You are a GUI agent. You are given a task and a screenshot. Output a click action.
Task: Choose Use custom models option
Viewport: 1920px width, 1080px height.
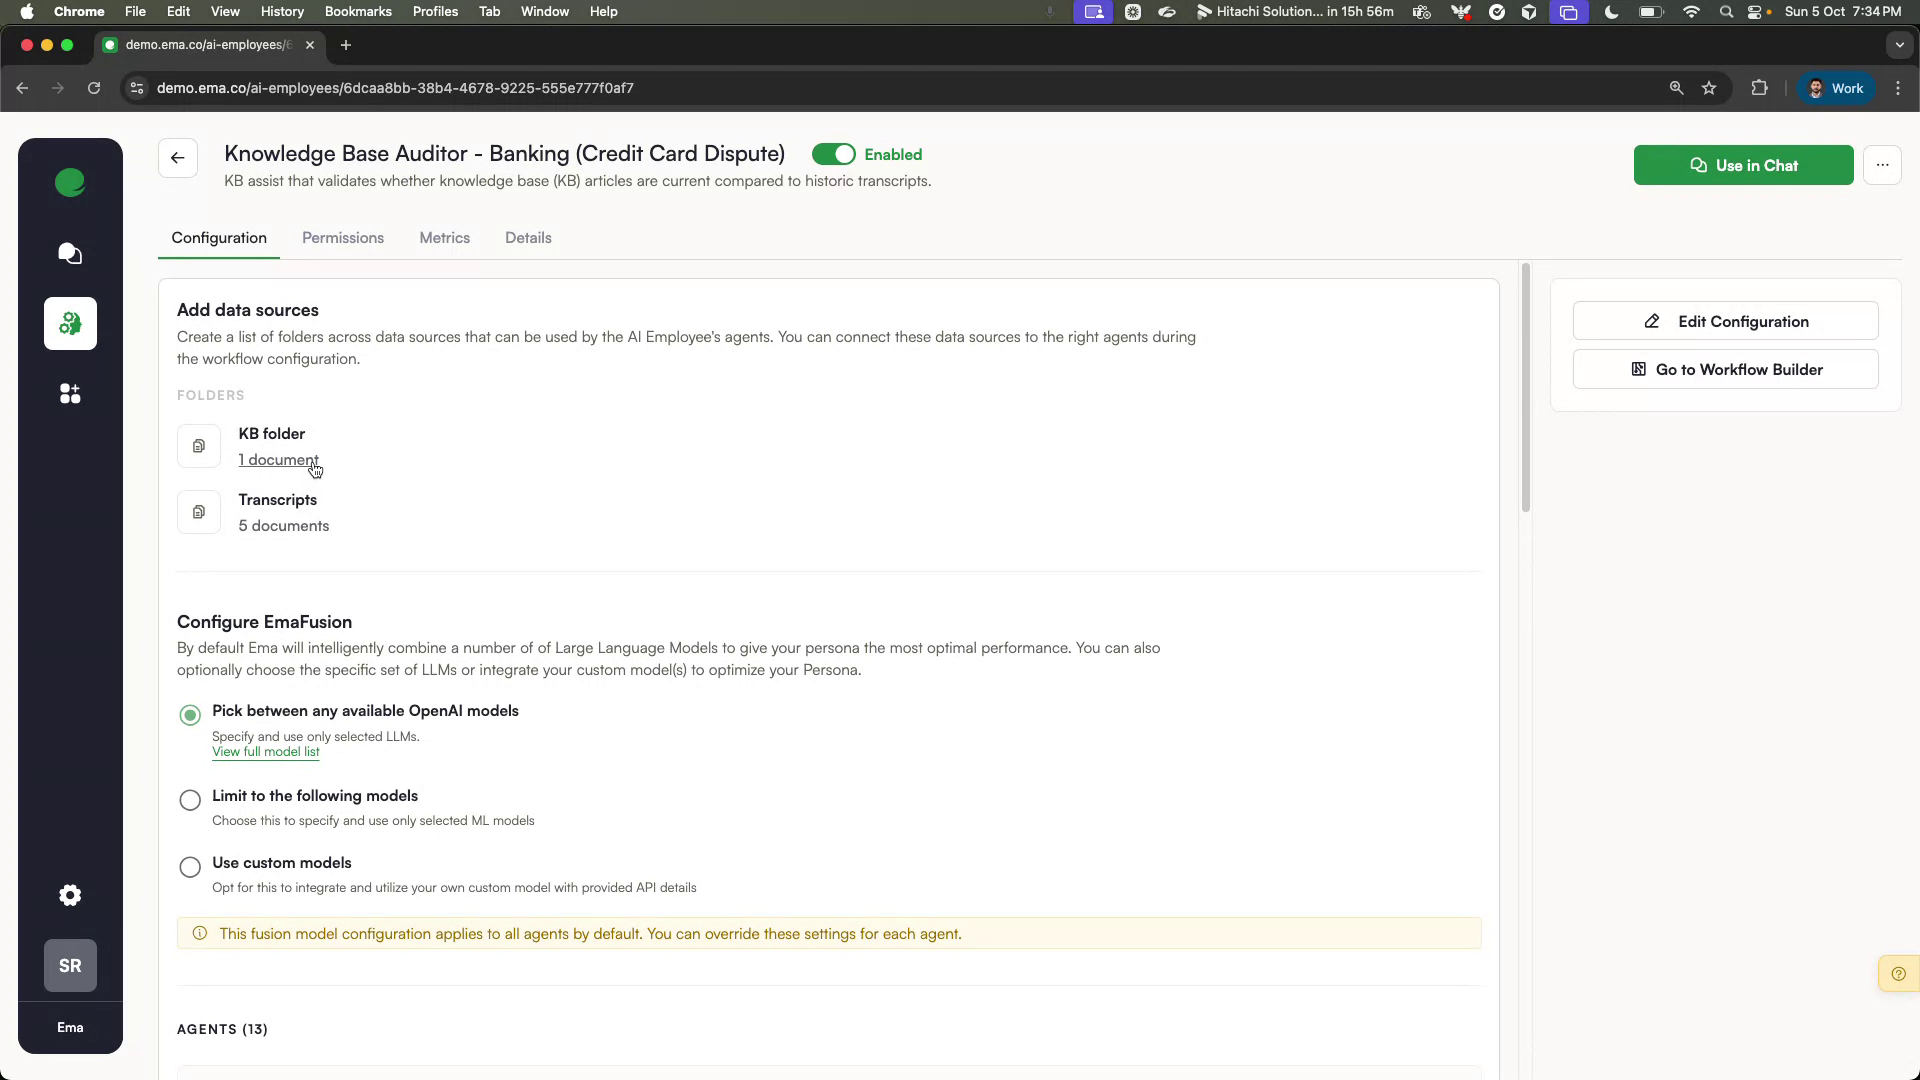pyautogui.click(x=189, y=867)
